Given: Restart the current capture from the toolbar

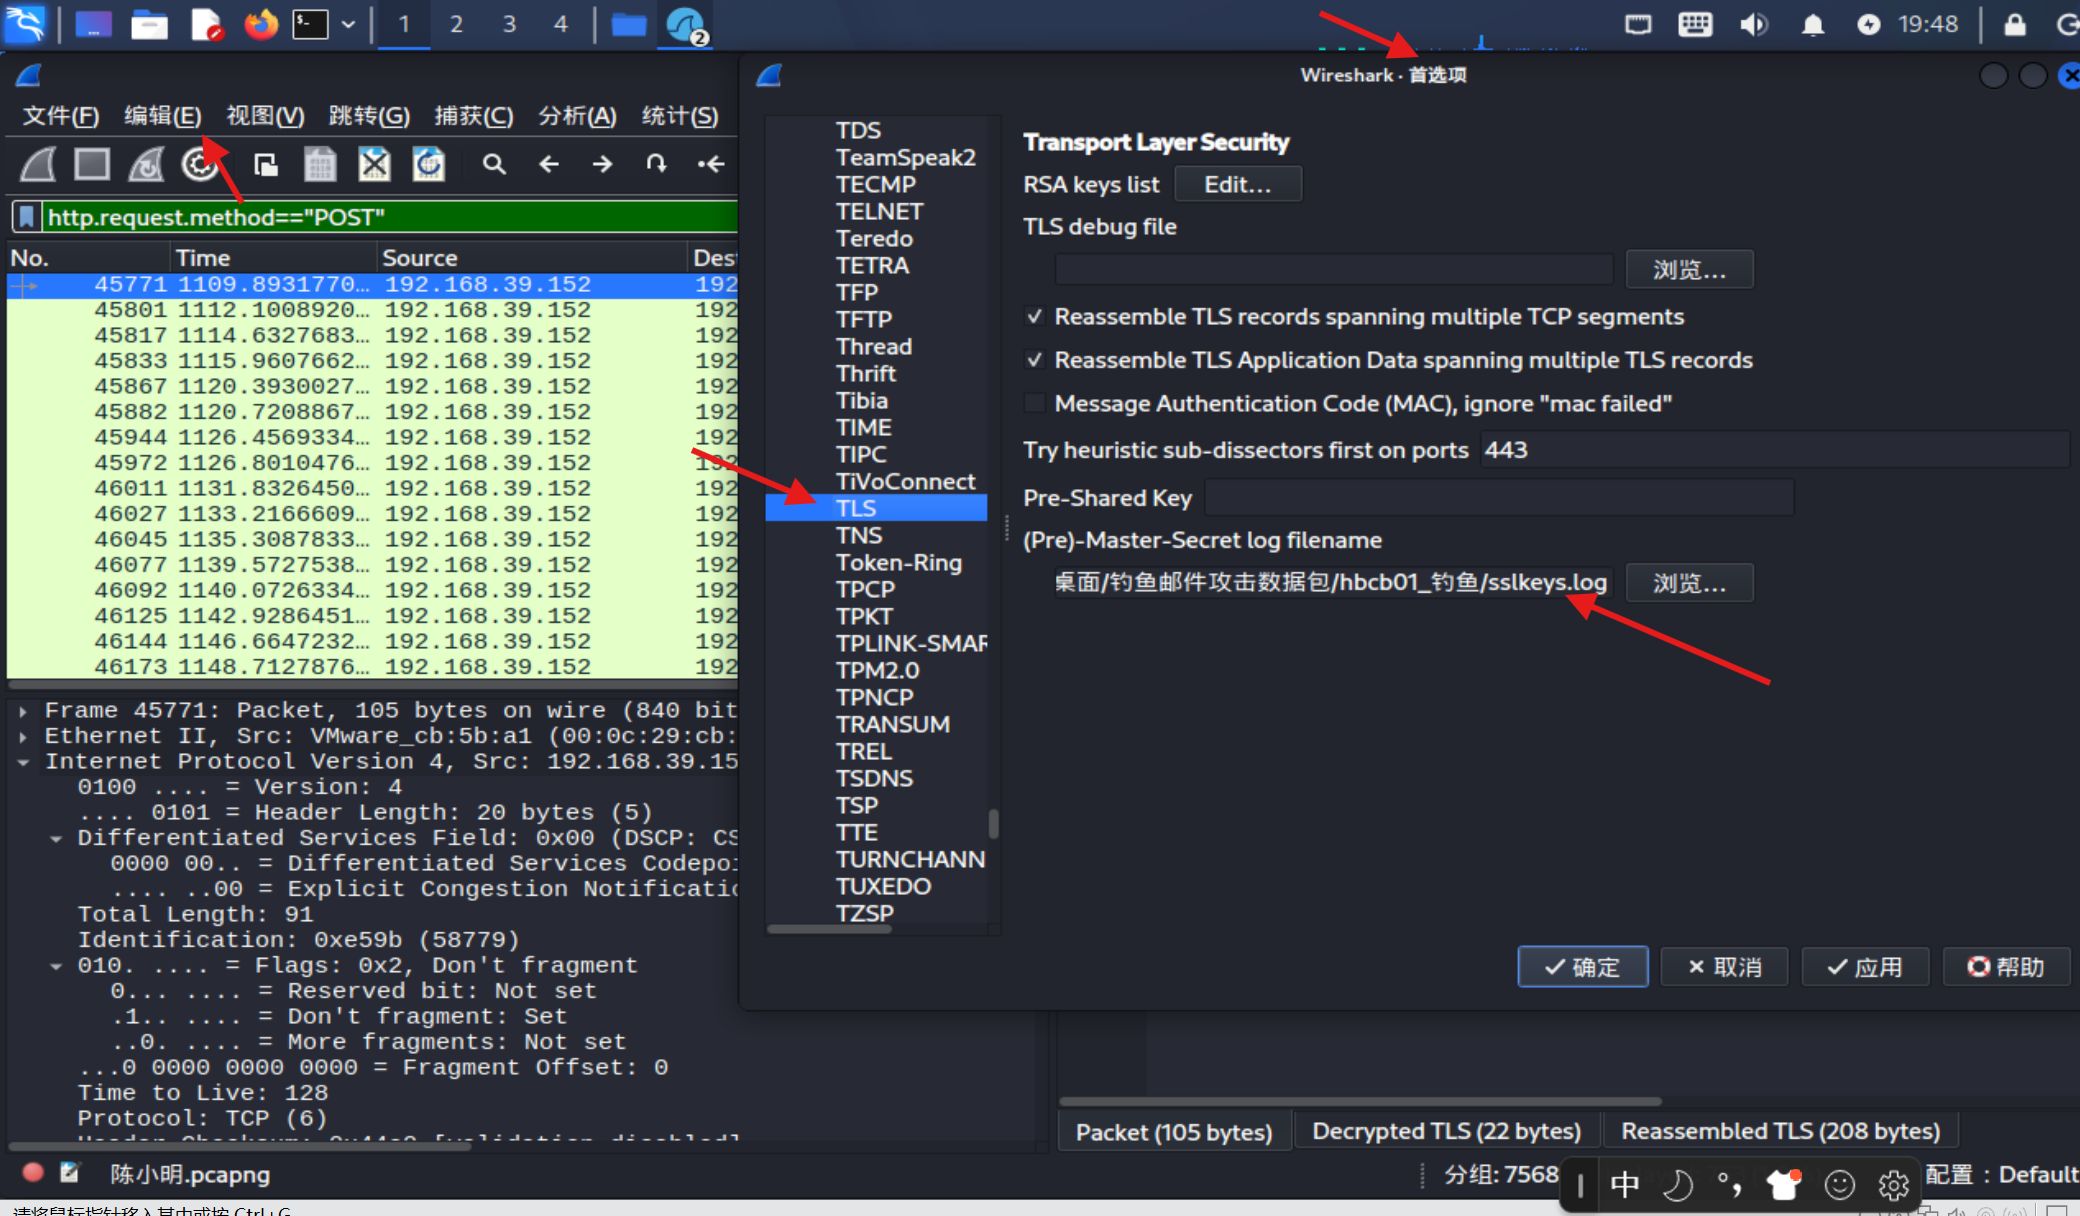Looking at the screenshot, I should [x=146, y=164].
